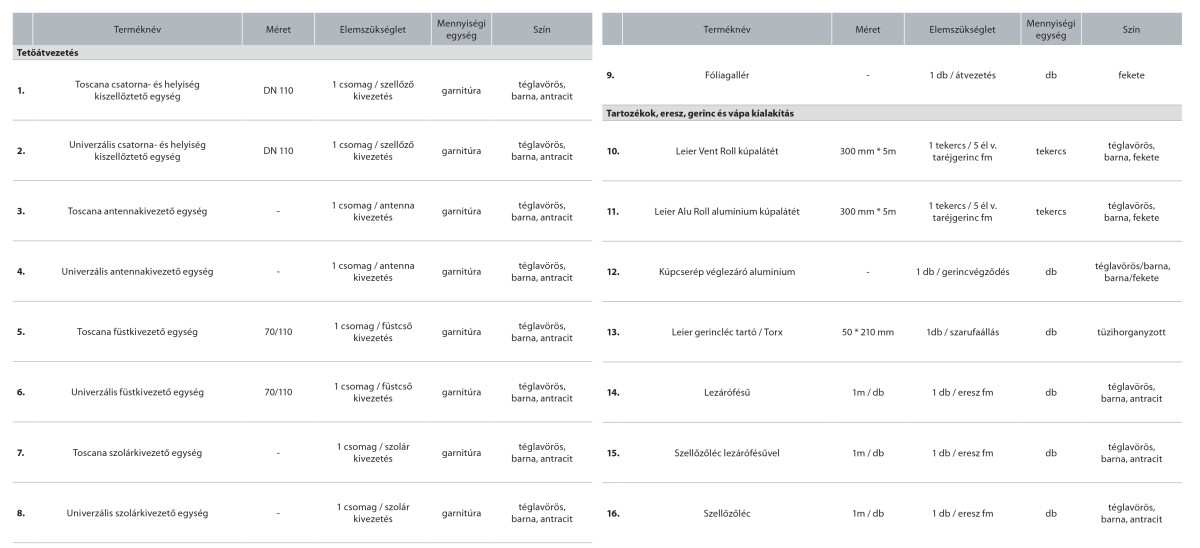Click Univerzális szolárkivezető egység product name

pos(139,513)
